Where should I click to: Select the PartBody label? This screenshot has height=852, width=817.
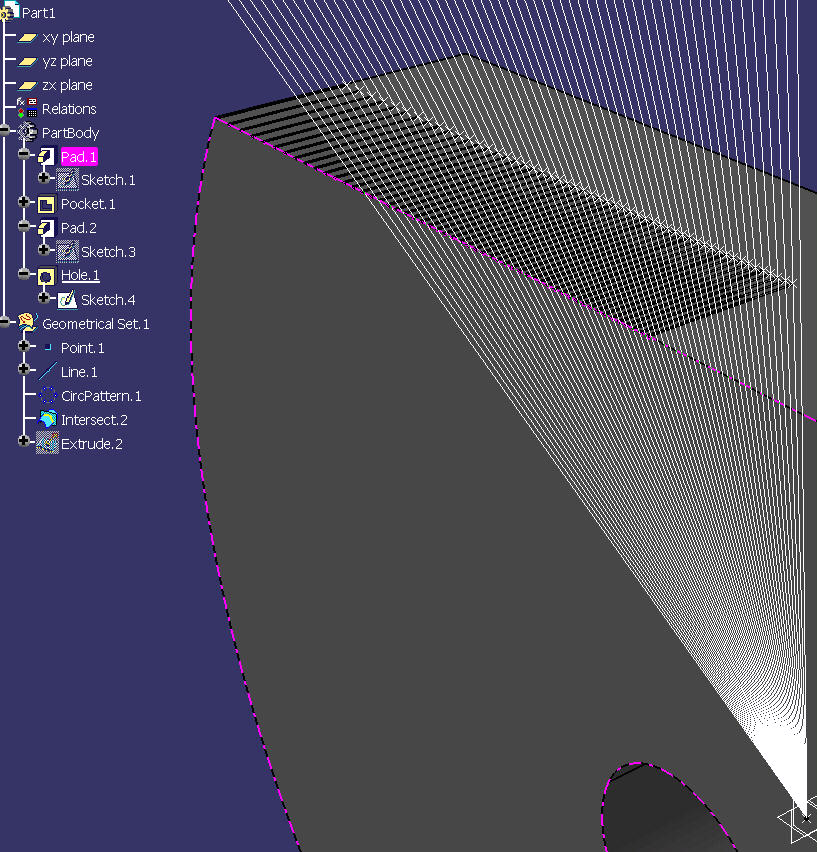(71, 133)
